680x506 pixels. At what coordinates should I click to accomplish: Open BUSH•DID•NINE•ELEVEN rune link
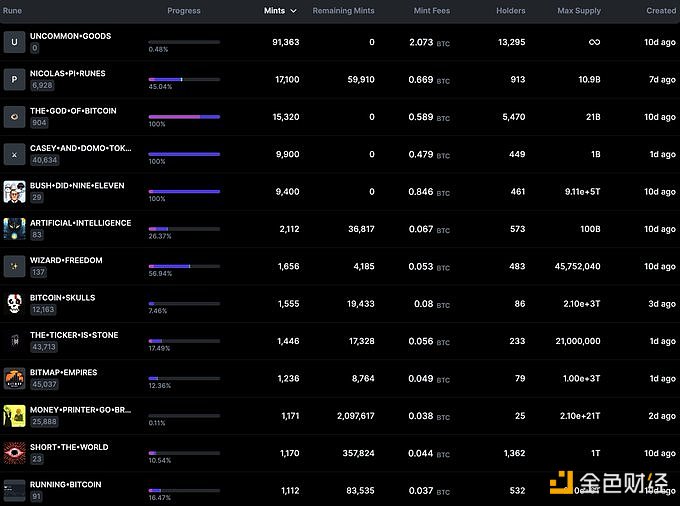click(x=77, y=185)
